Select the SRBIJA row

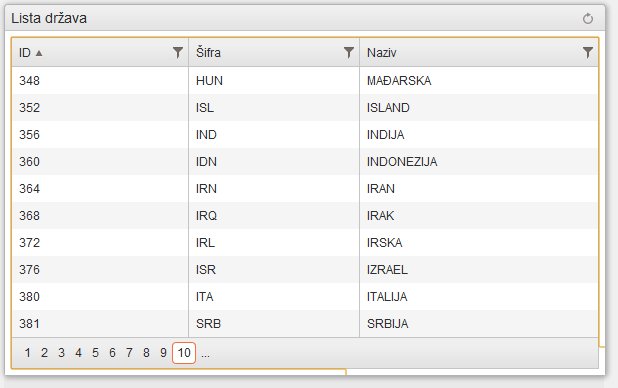click(x=305, y=324)
